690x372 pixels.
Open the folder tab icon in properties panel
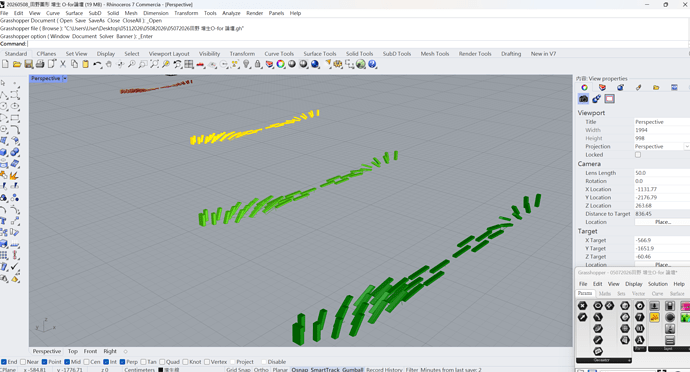(x=656, y=87)
